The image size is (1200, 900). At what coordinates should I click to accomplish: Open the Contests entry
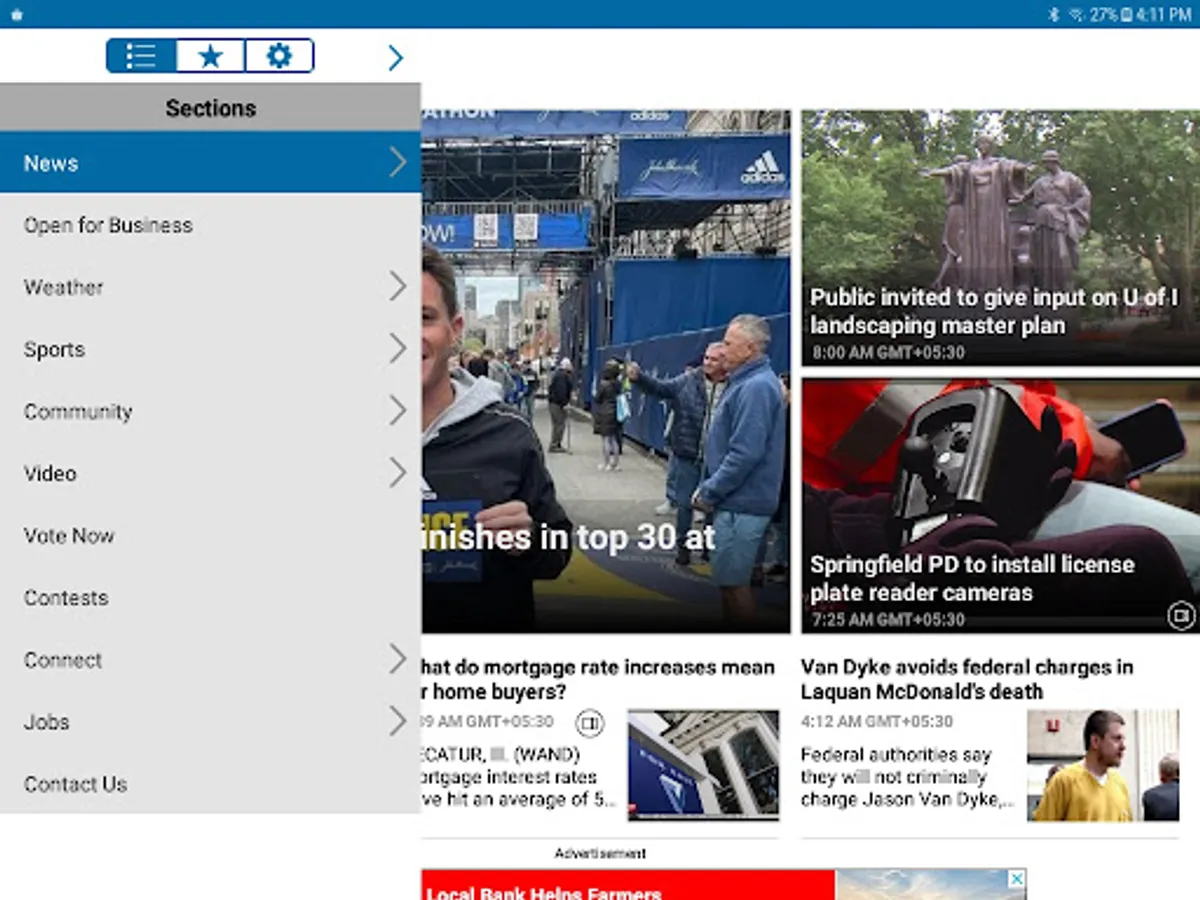[210, 597]
